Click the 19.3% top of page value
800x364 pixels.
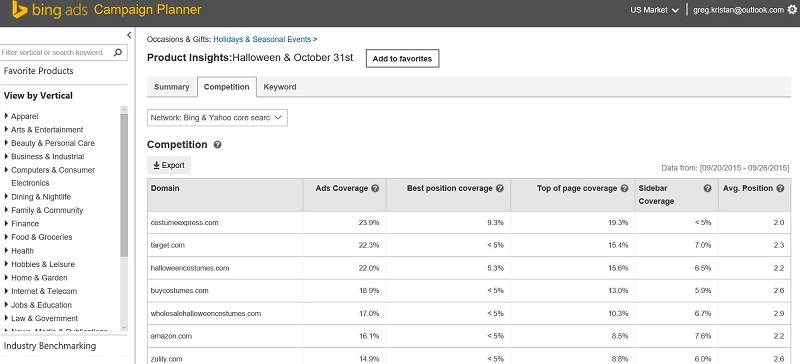(618, 223)
